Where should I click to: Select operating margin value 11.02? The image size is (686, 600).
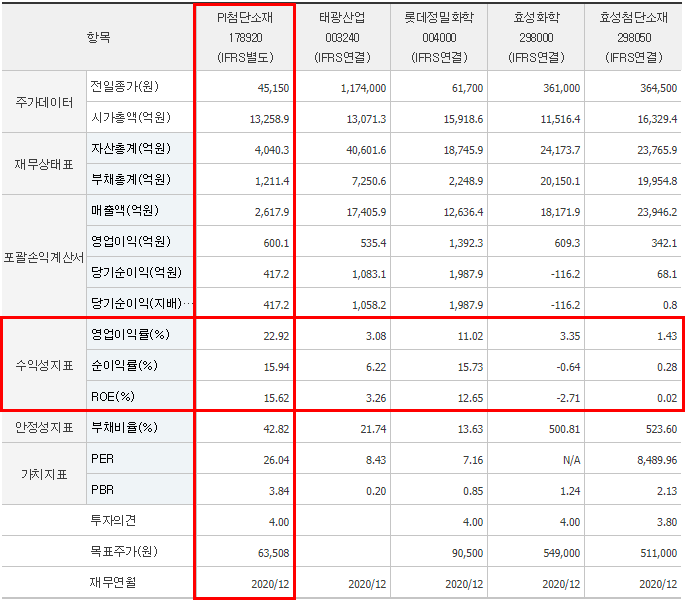click(470, 336)
